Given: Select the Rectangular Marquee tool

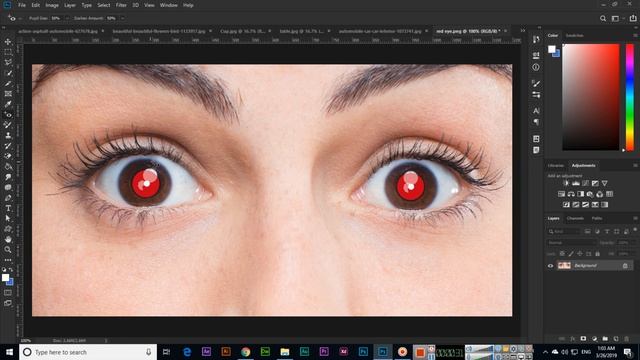Looking at the screenshot, I should [8, 52].
